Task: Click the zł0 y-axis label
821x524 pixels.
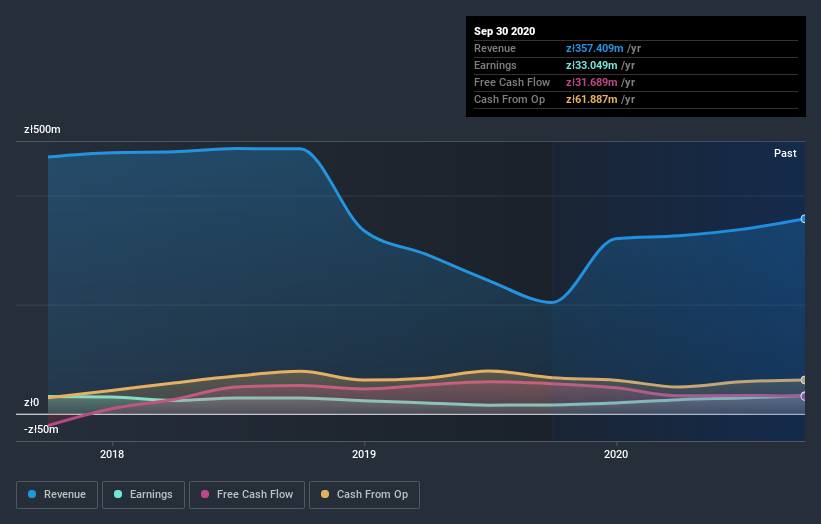Action: tap(31, 403)
